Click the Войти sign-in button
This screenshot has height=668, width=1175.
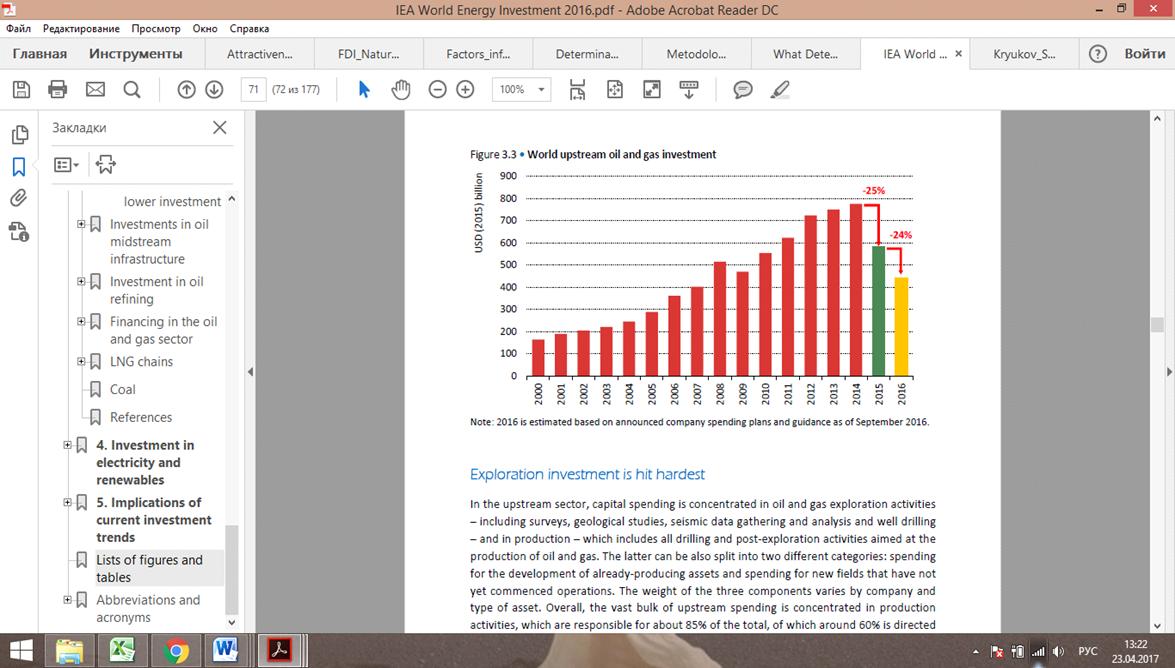[1144, 54]
